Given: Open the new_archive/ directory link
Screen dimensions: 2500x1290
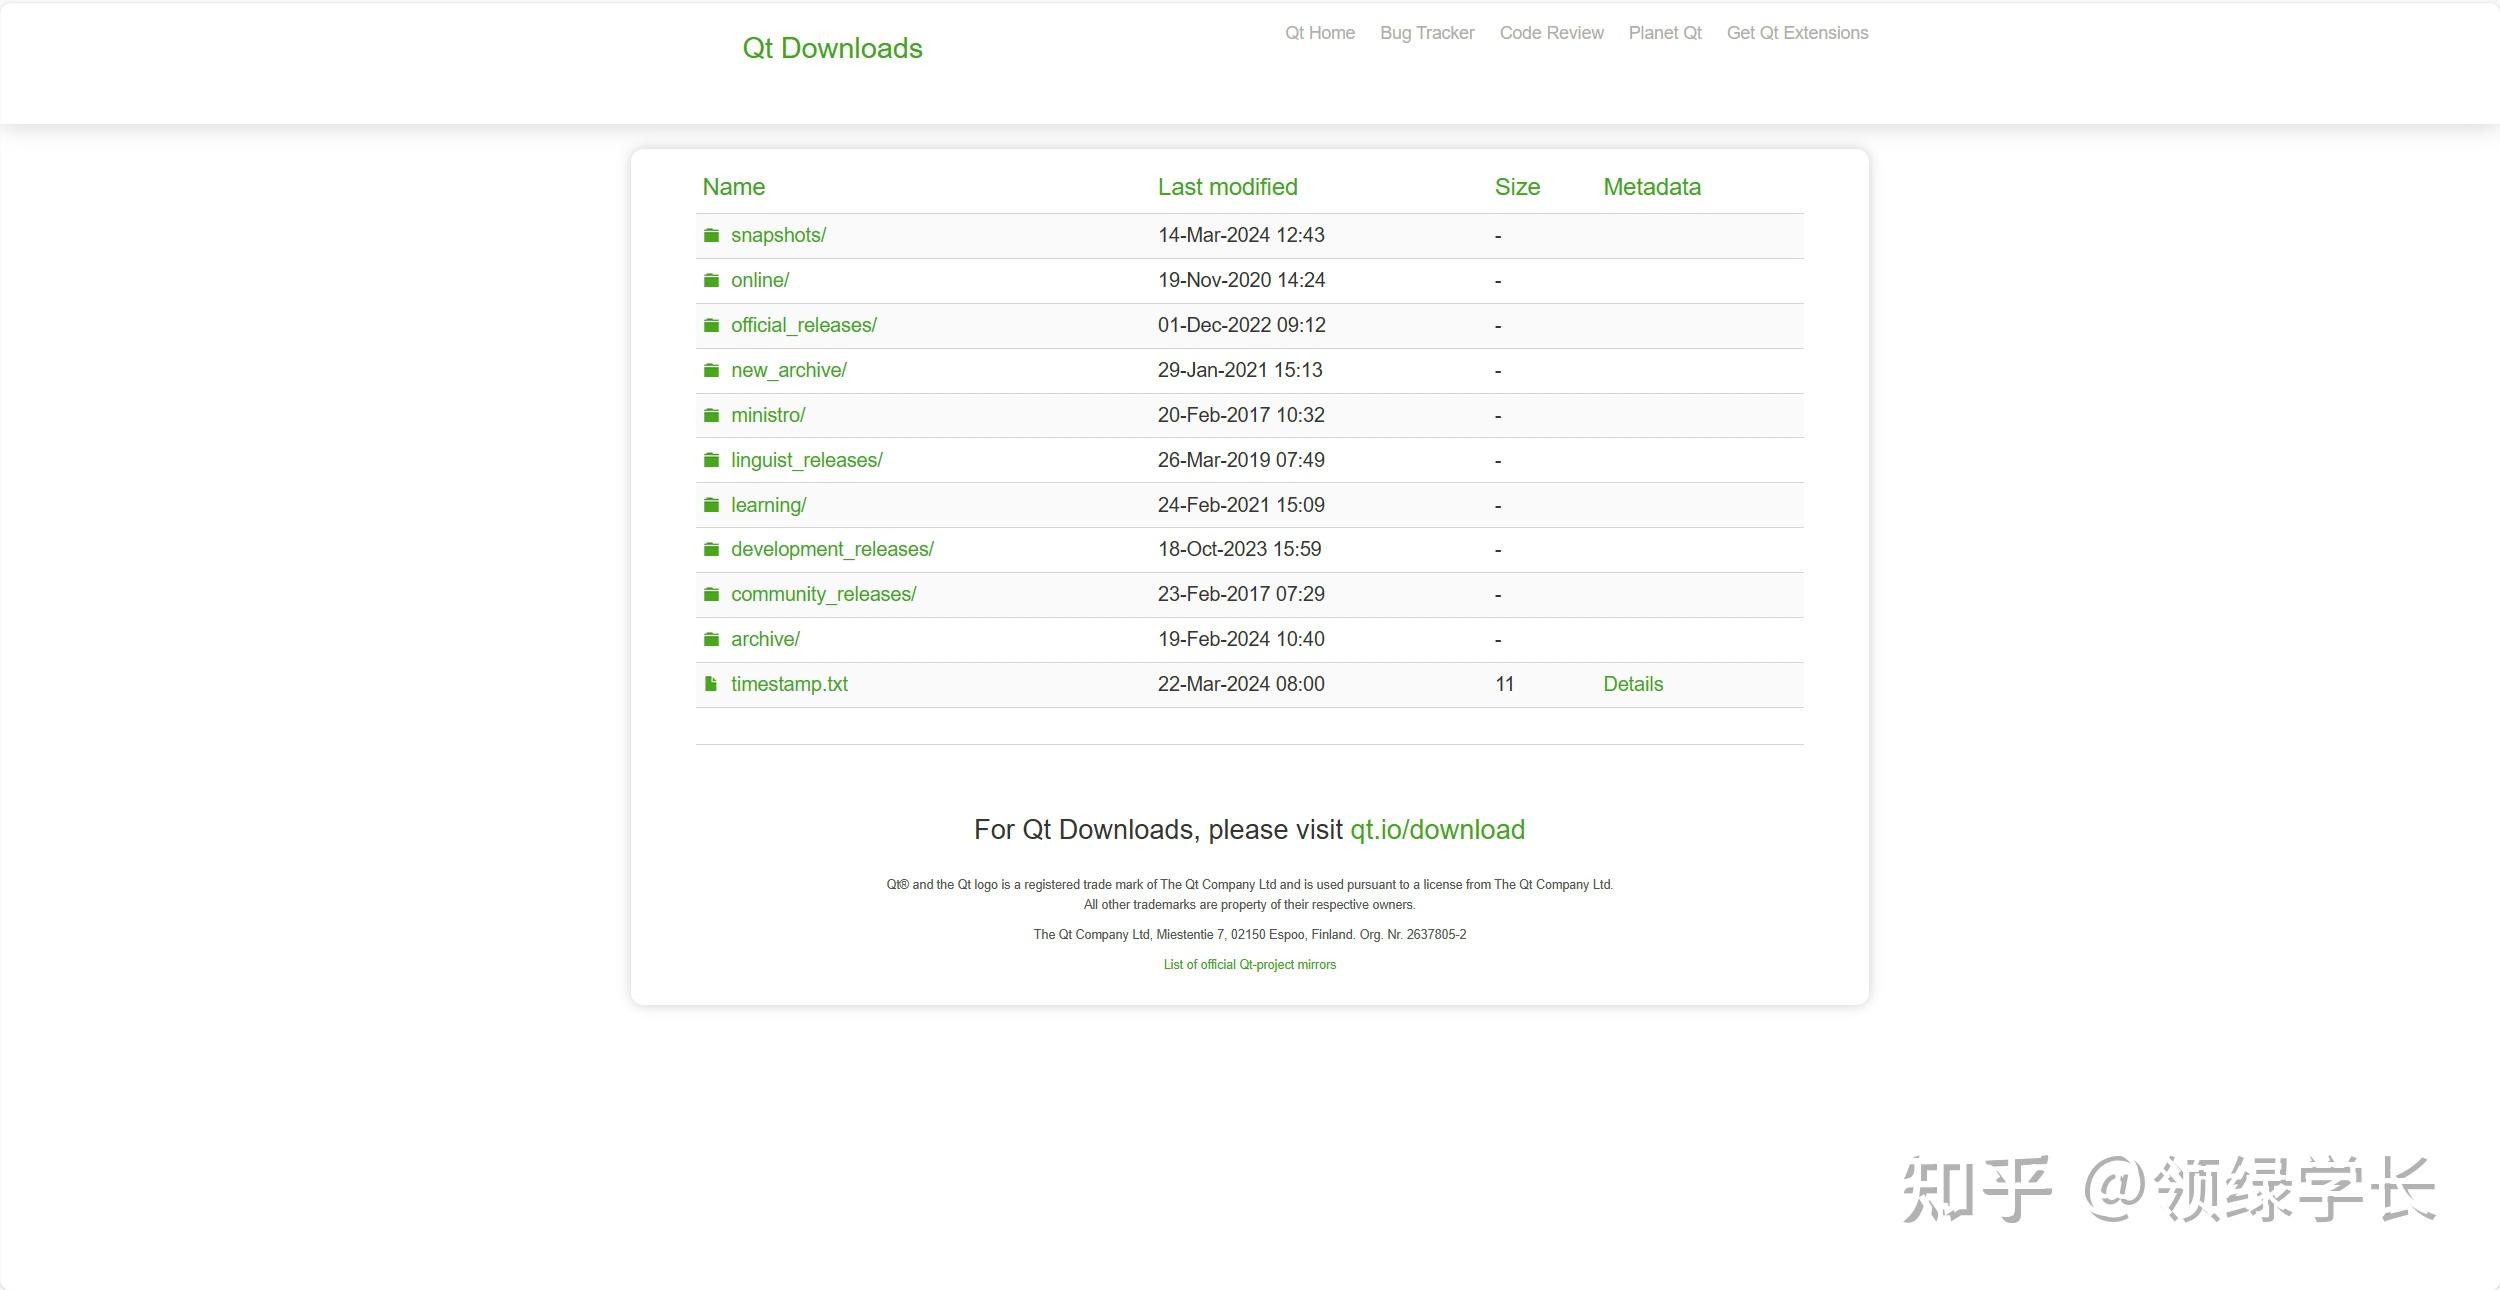Looking at the screenshot, I should (x=788, y=370).
